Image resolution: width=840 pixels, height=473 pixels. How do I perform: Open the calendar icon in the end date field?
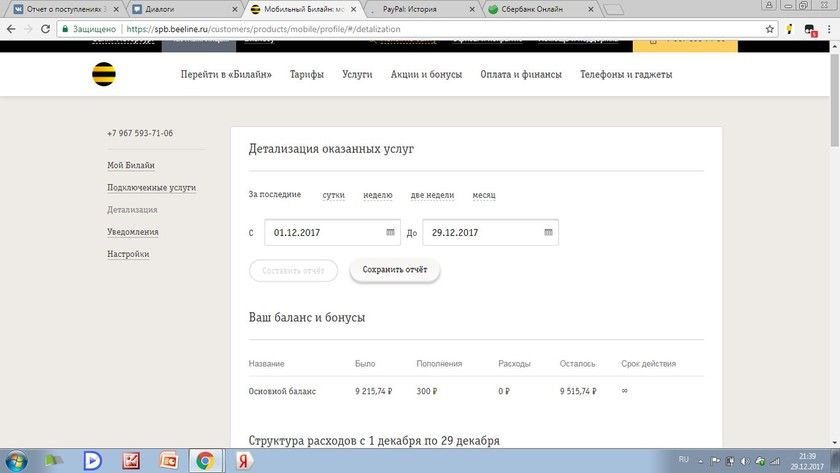coord(549,232)
